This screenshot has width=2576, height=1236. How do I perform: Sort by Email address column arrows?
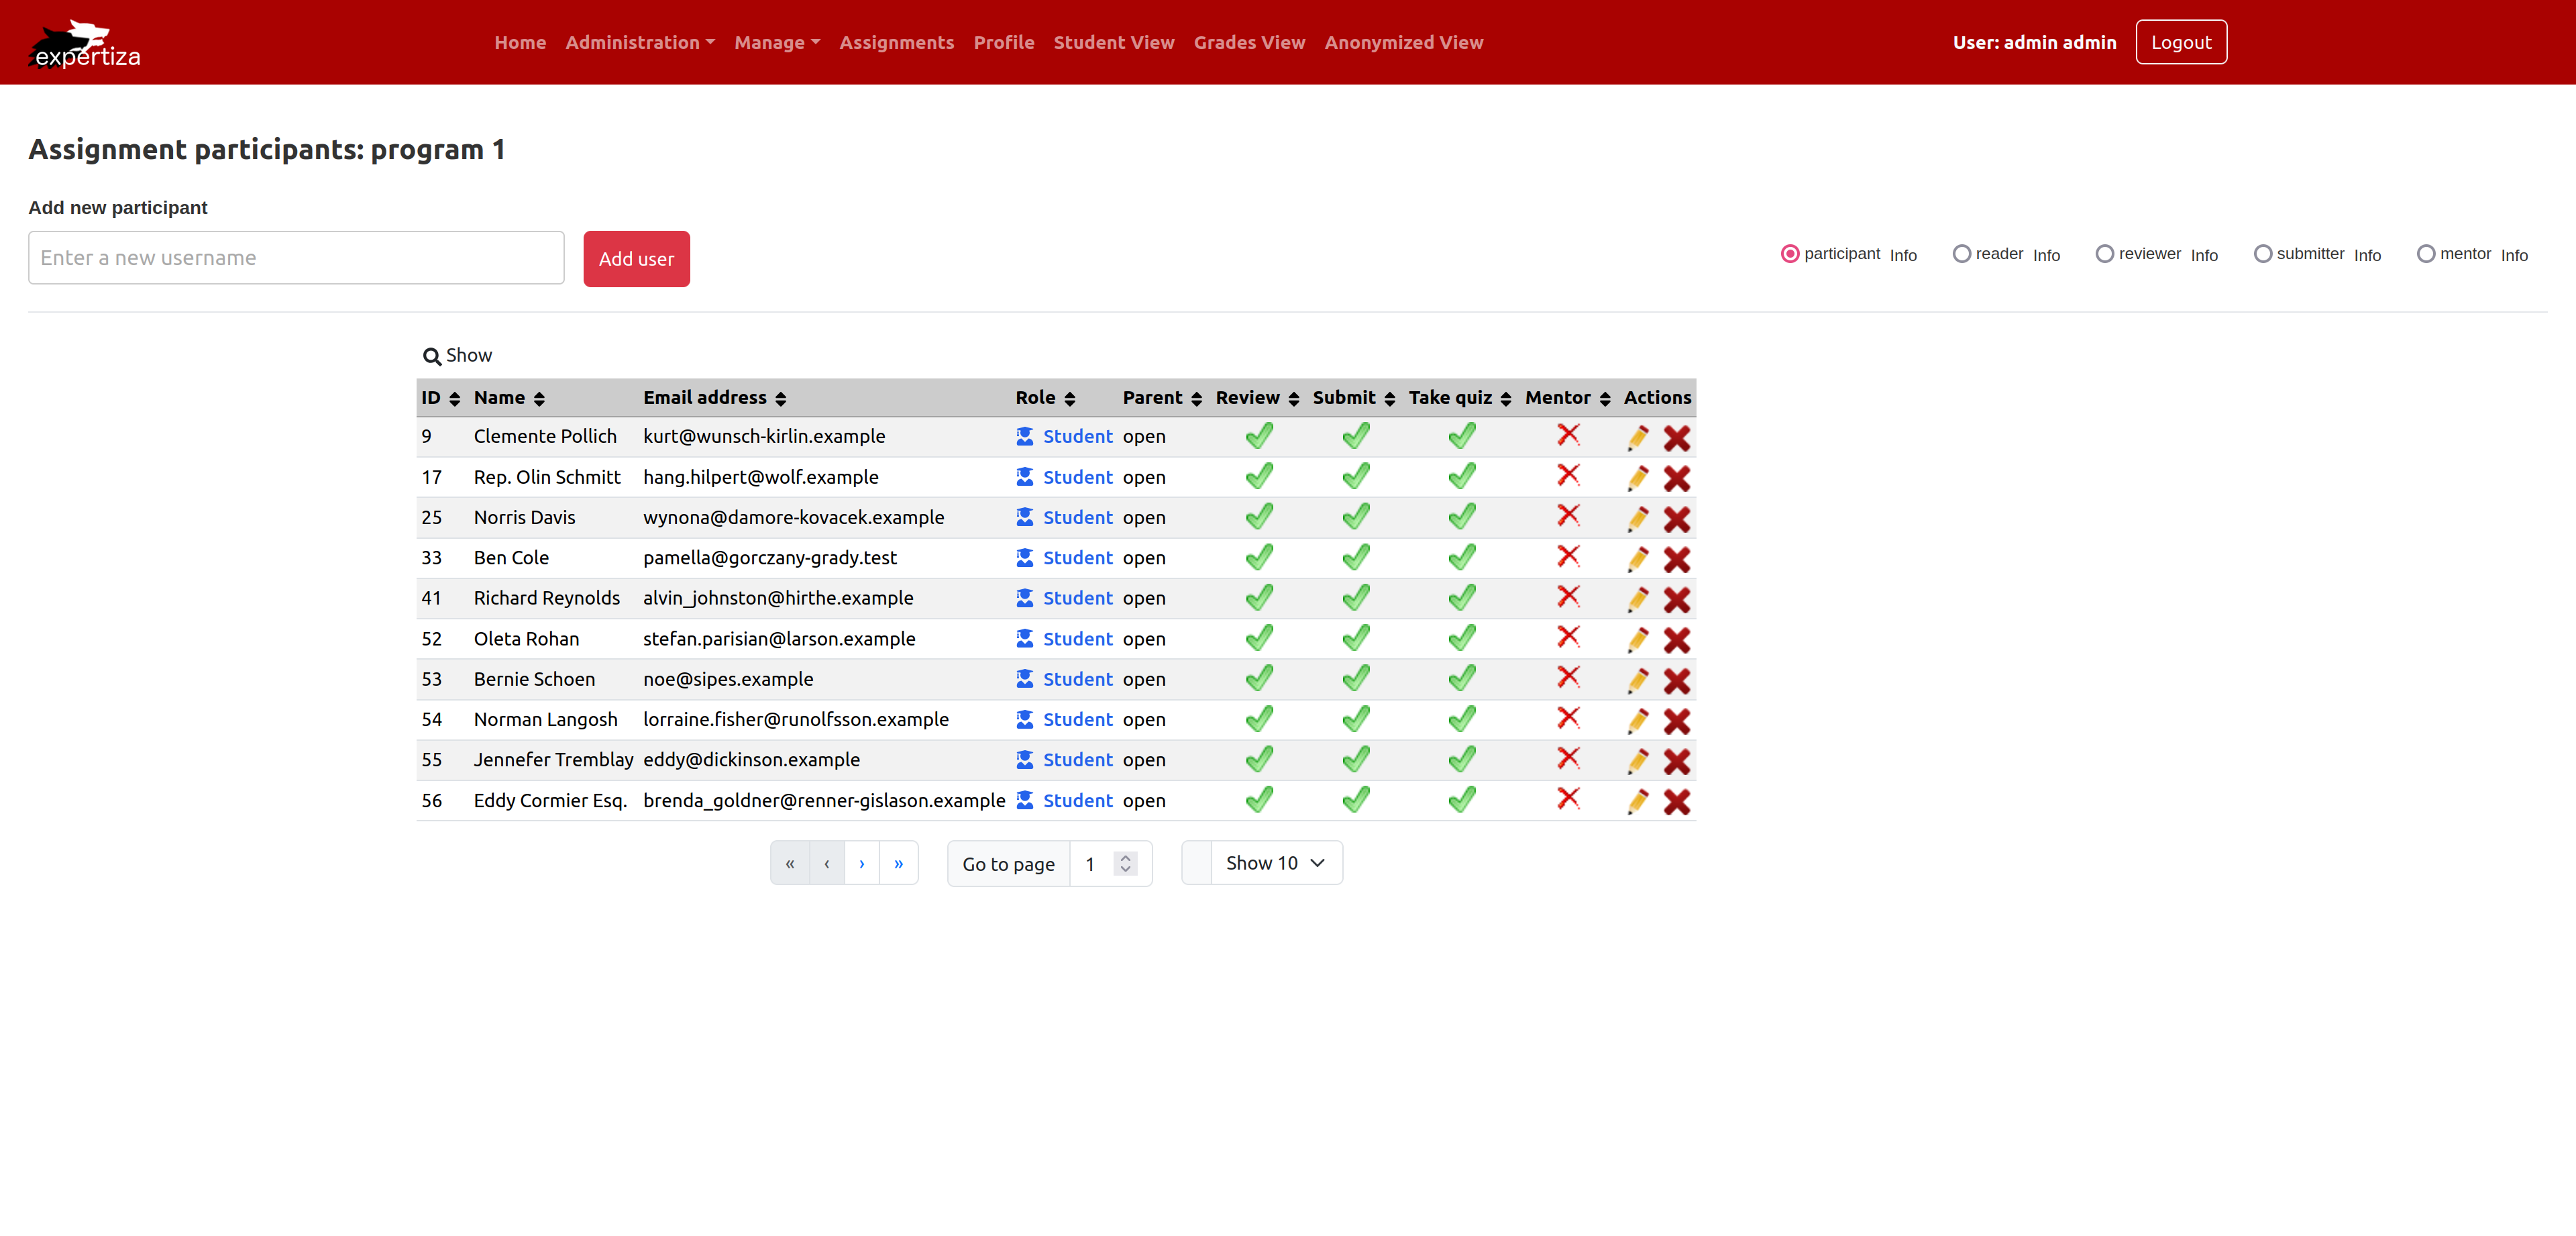780,399
